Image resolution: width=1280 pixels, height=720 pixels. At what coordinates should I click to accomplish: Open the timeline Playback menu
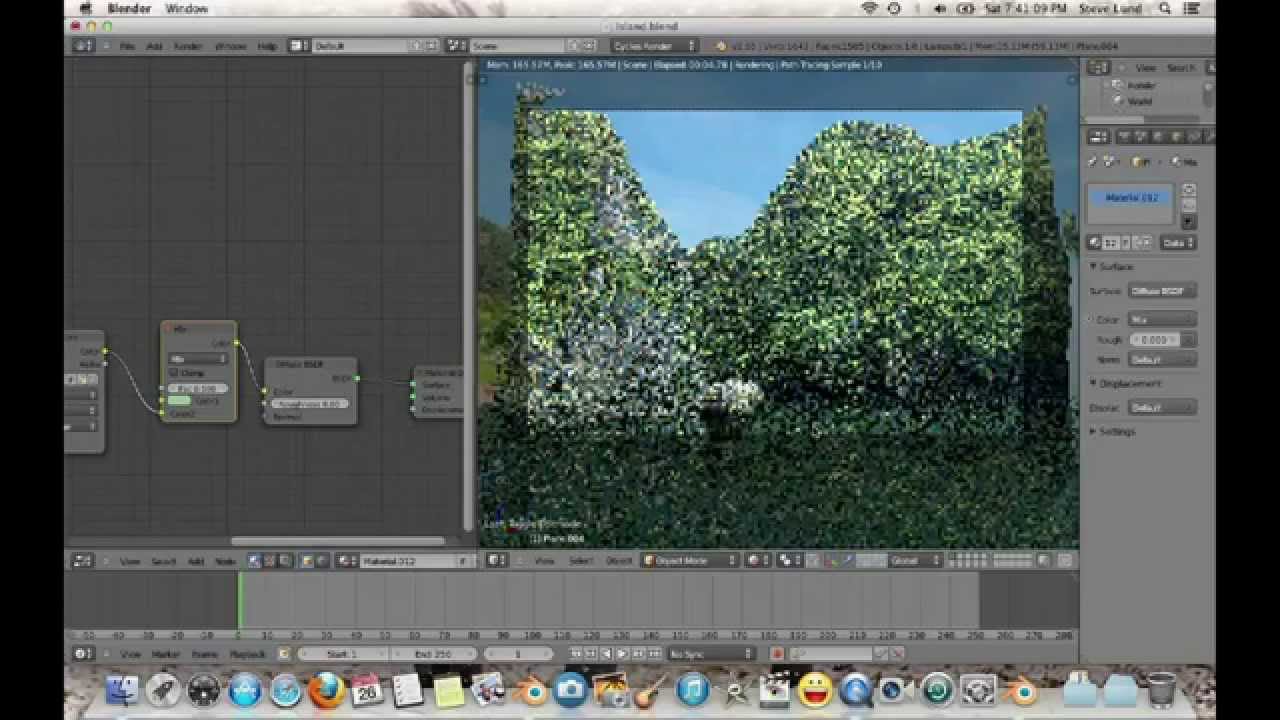click(247, 653)
